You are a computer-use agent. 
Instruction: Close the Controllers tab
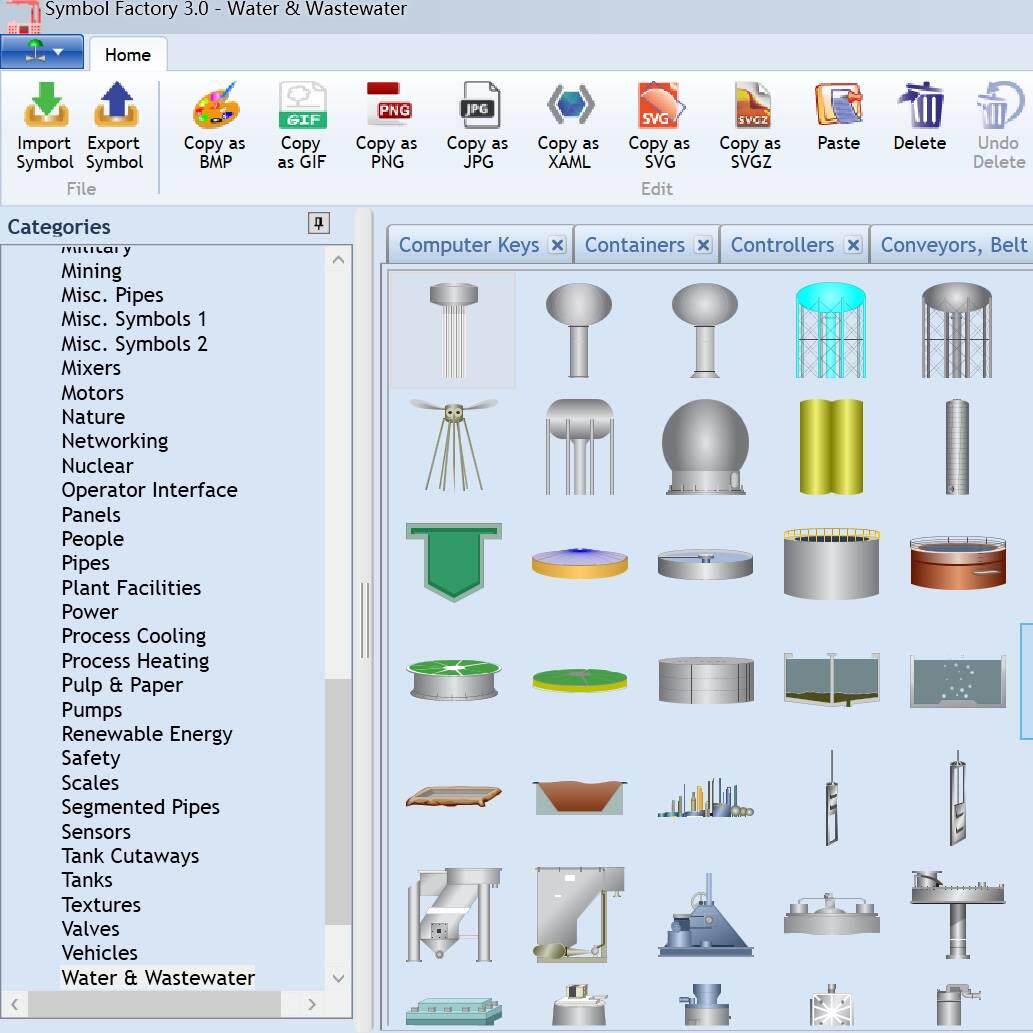853,245
